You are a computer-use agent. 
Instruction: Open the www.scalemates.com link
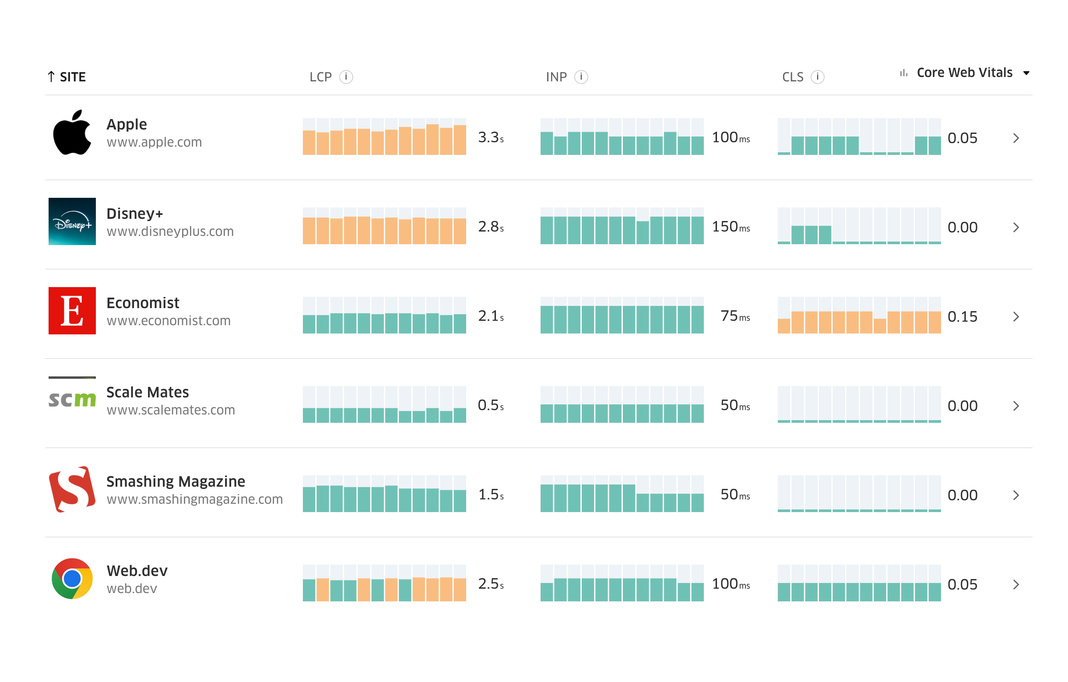click(x=170, y=410)
